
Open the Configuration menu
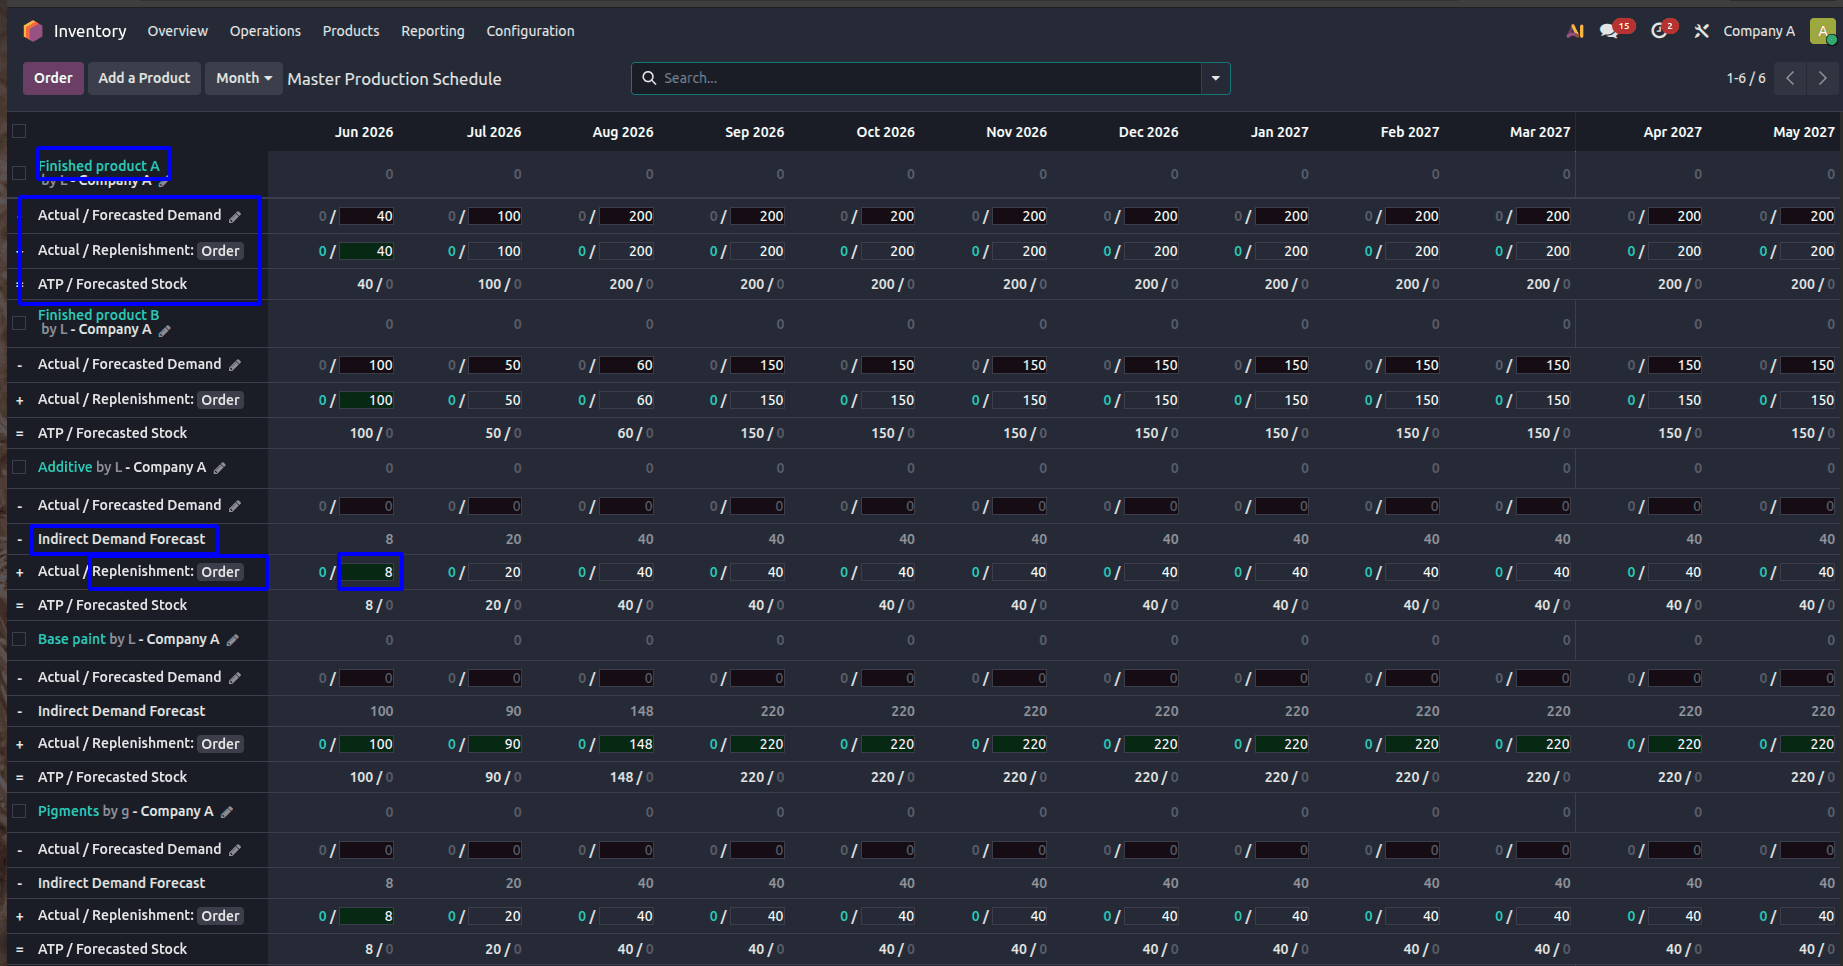coord(530,31)
